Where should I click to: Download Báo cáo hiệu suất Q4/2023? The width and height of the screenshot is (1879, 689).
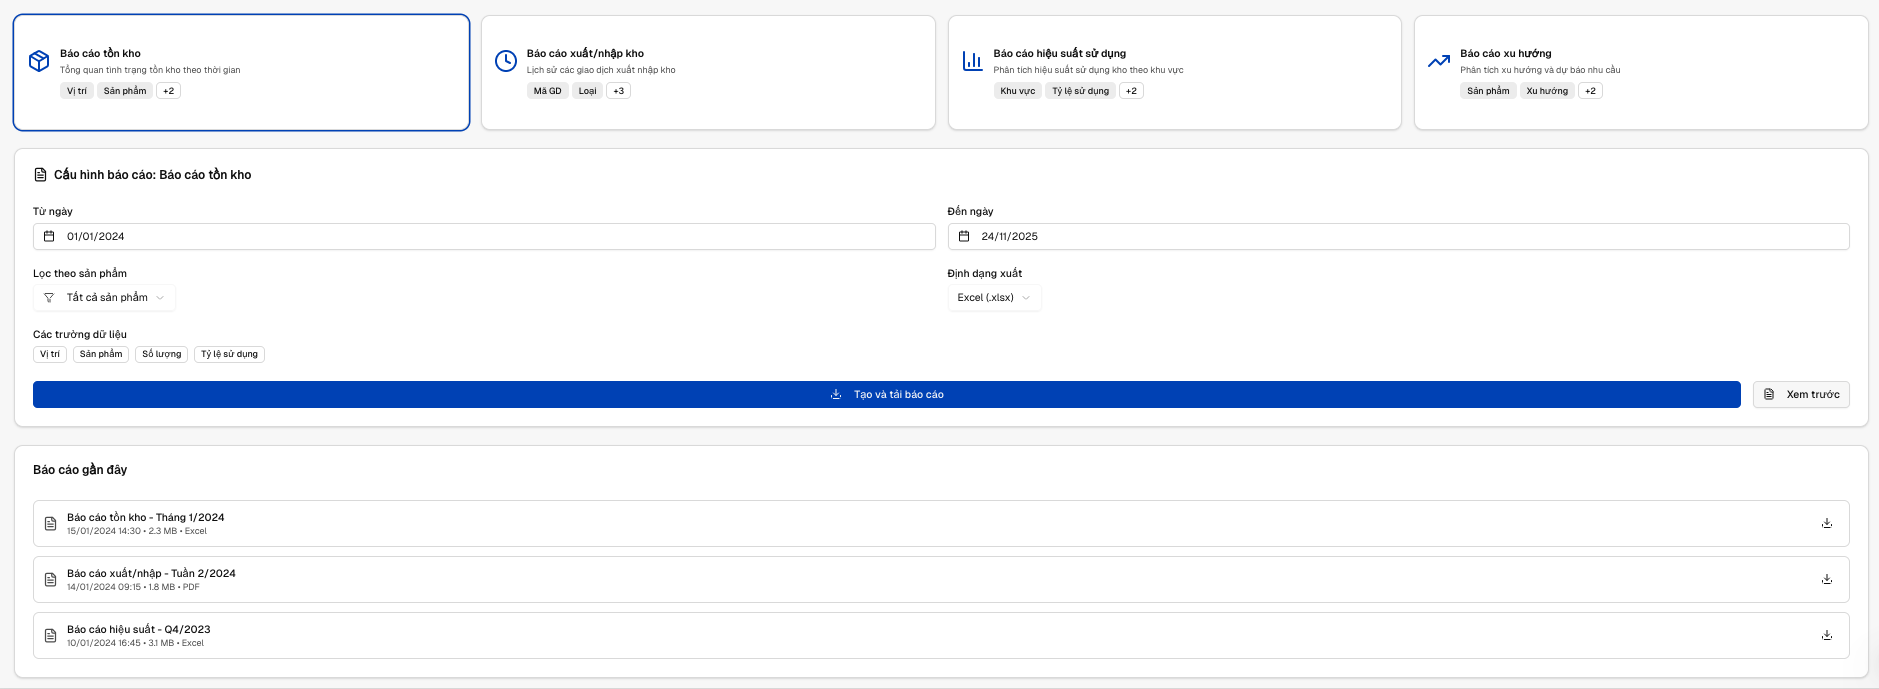tap(1826, 635)
